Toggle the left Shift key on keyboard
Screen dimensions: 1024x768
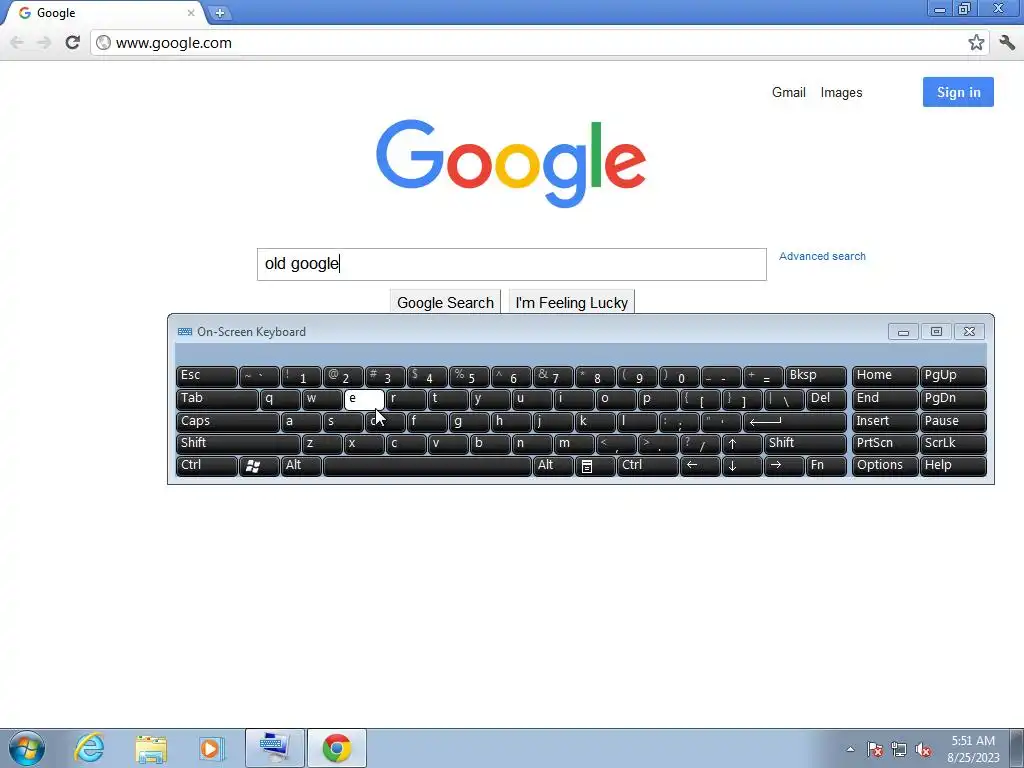coord(238,443)
